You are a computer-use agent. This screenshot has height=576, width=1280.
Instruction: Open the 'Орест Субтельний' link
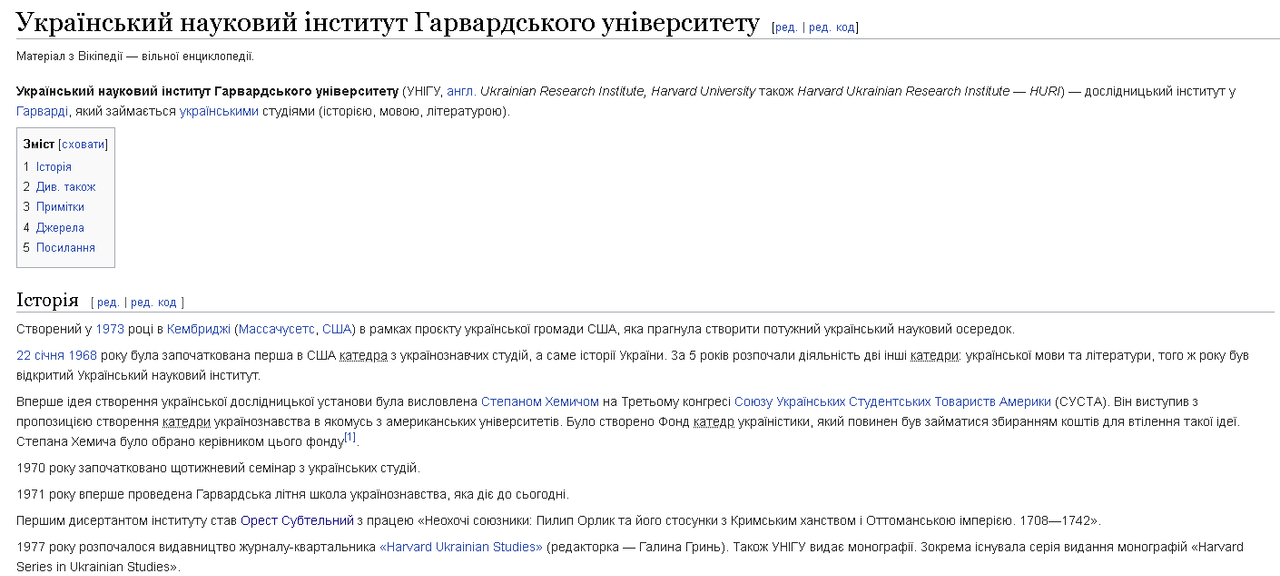(297, 521)
